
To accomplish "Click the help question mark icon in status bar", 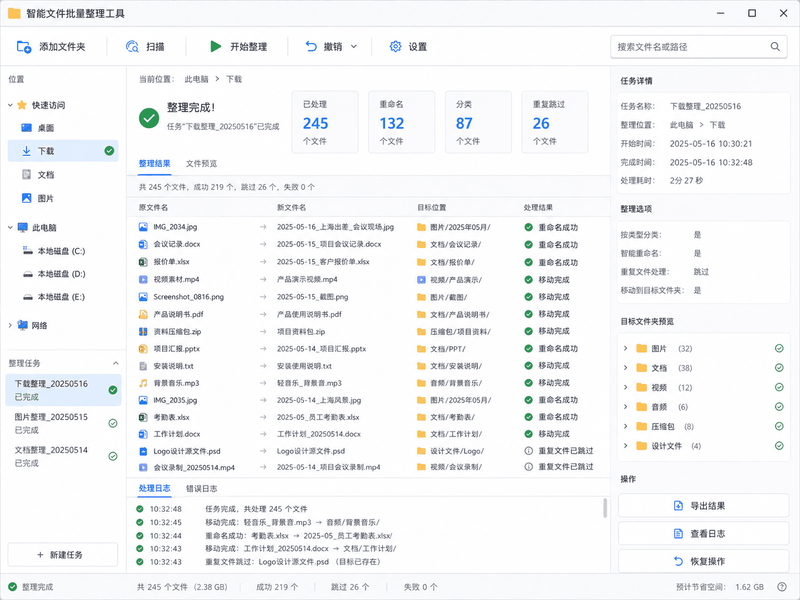I will coord(782,587).
